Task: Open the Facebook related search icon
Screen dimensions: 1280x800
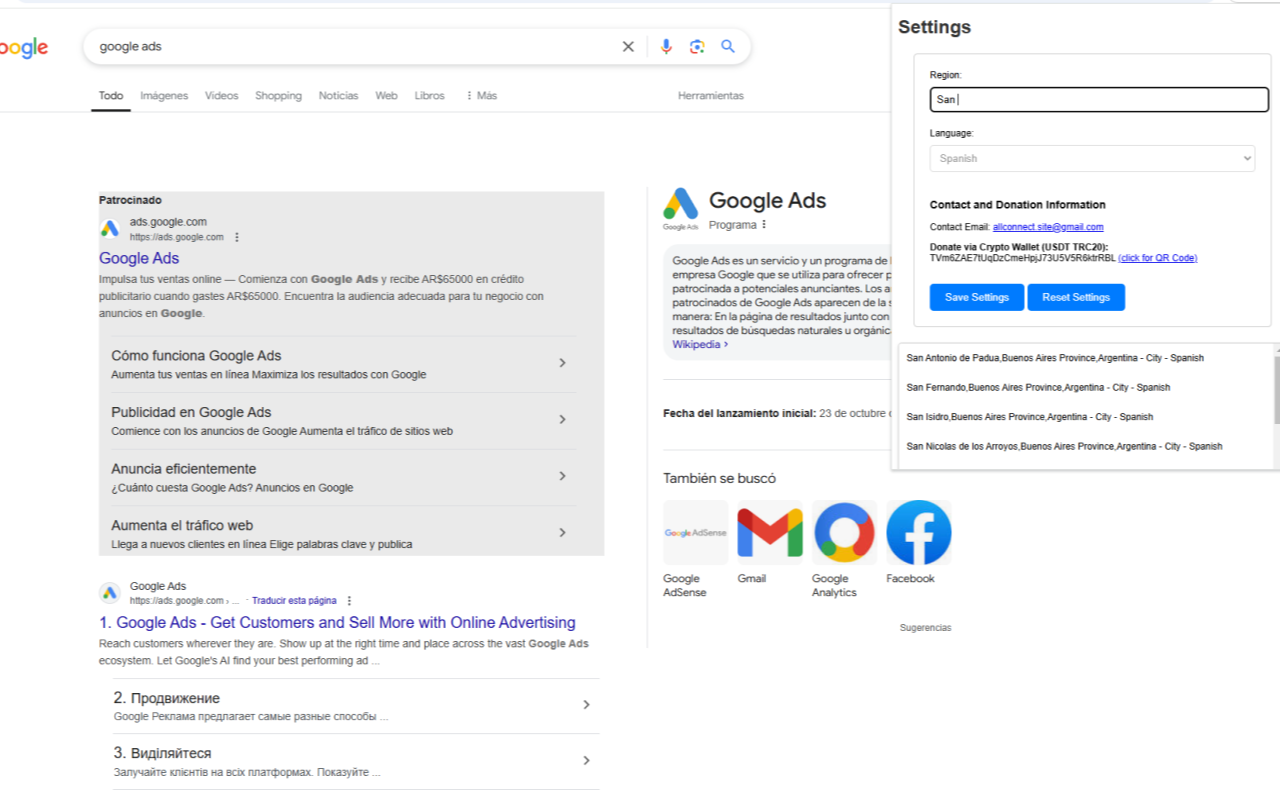Action: (x=918, y=531)
